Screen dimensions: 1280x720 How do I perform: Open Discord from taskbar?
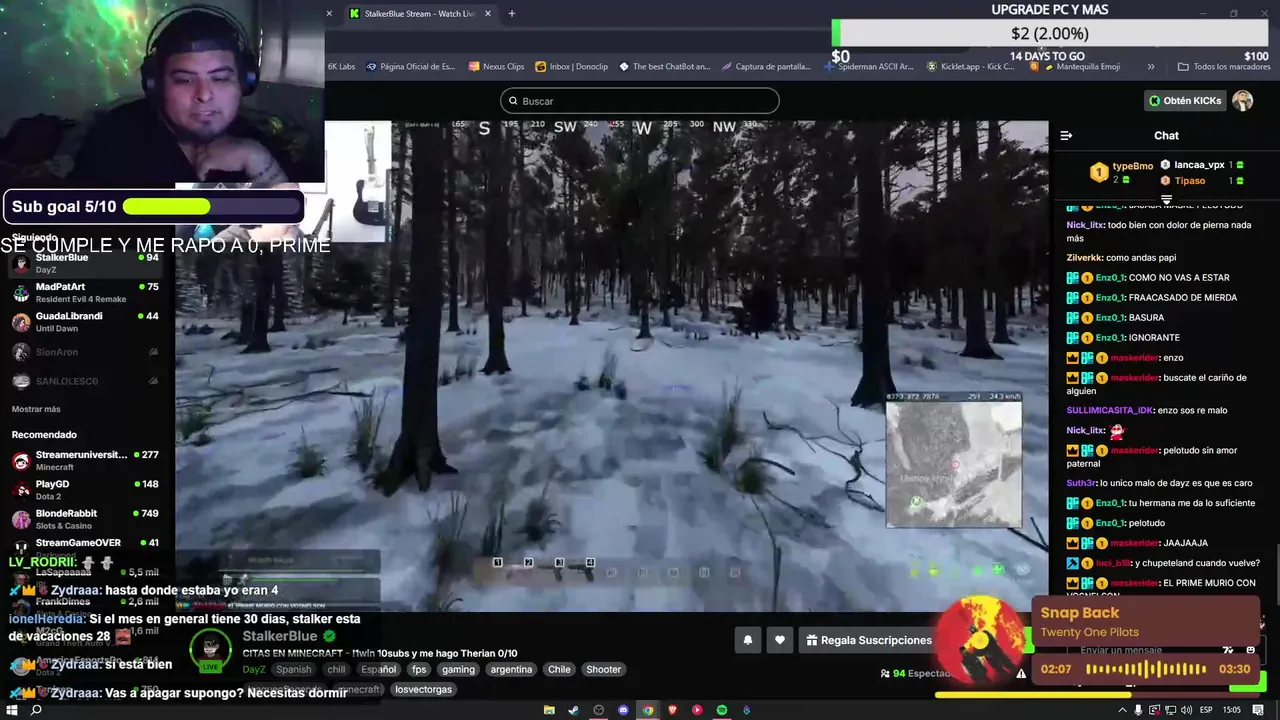(x=623, y=710)
